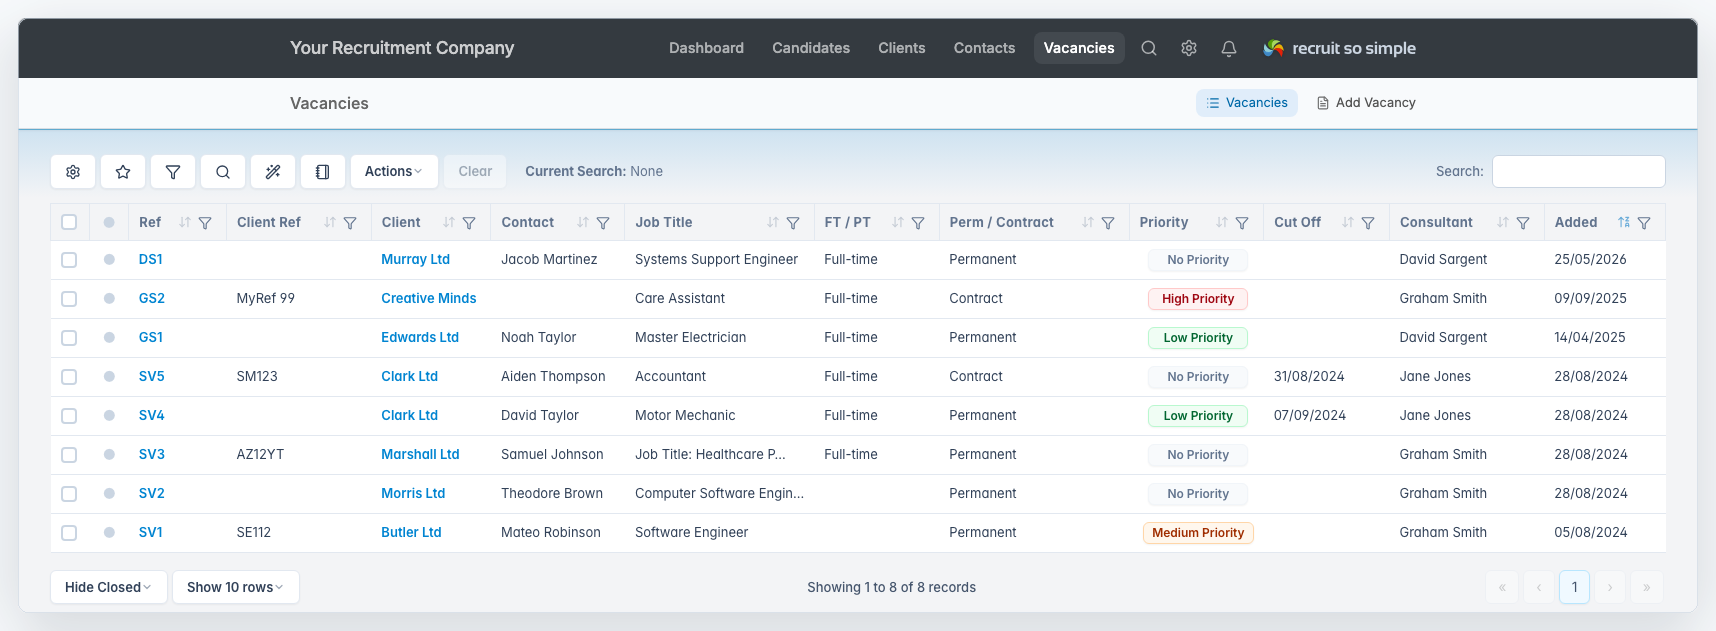Open Murray Ltd client link
The width and height of the screenshot is (1716, 631).
[x=415, y=260]
